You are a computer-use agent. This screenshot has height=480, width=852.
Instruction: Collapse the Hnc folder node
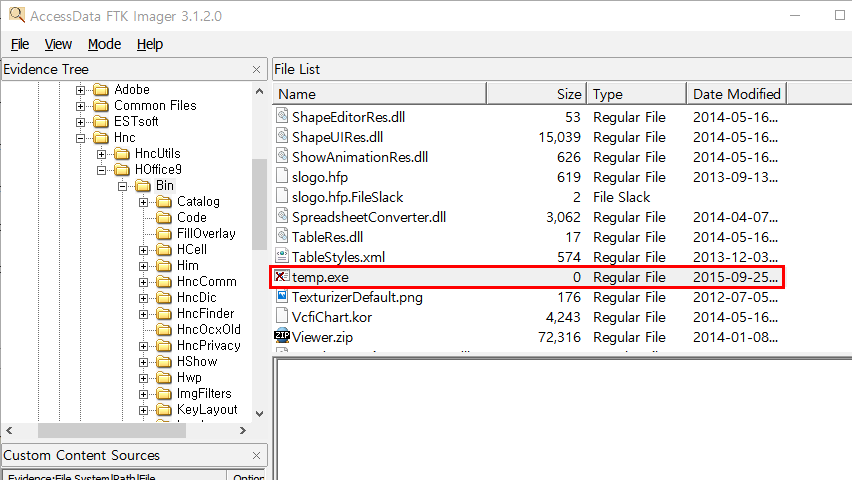[x=80, y=138]
